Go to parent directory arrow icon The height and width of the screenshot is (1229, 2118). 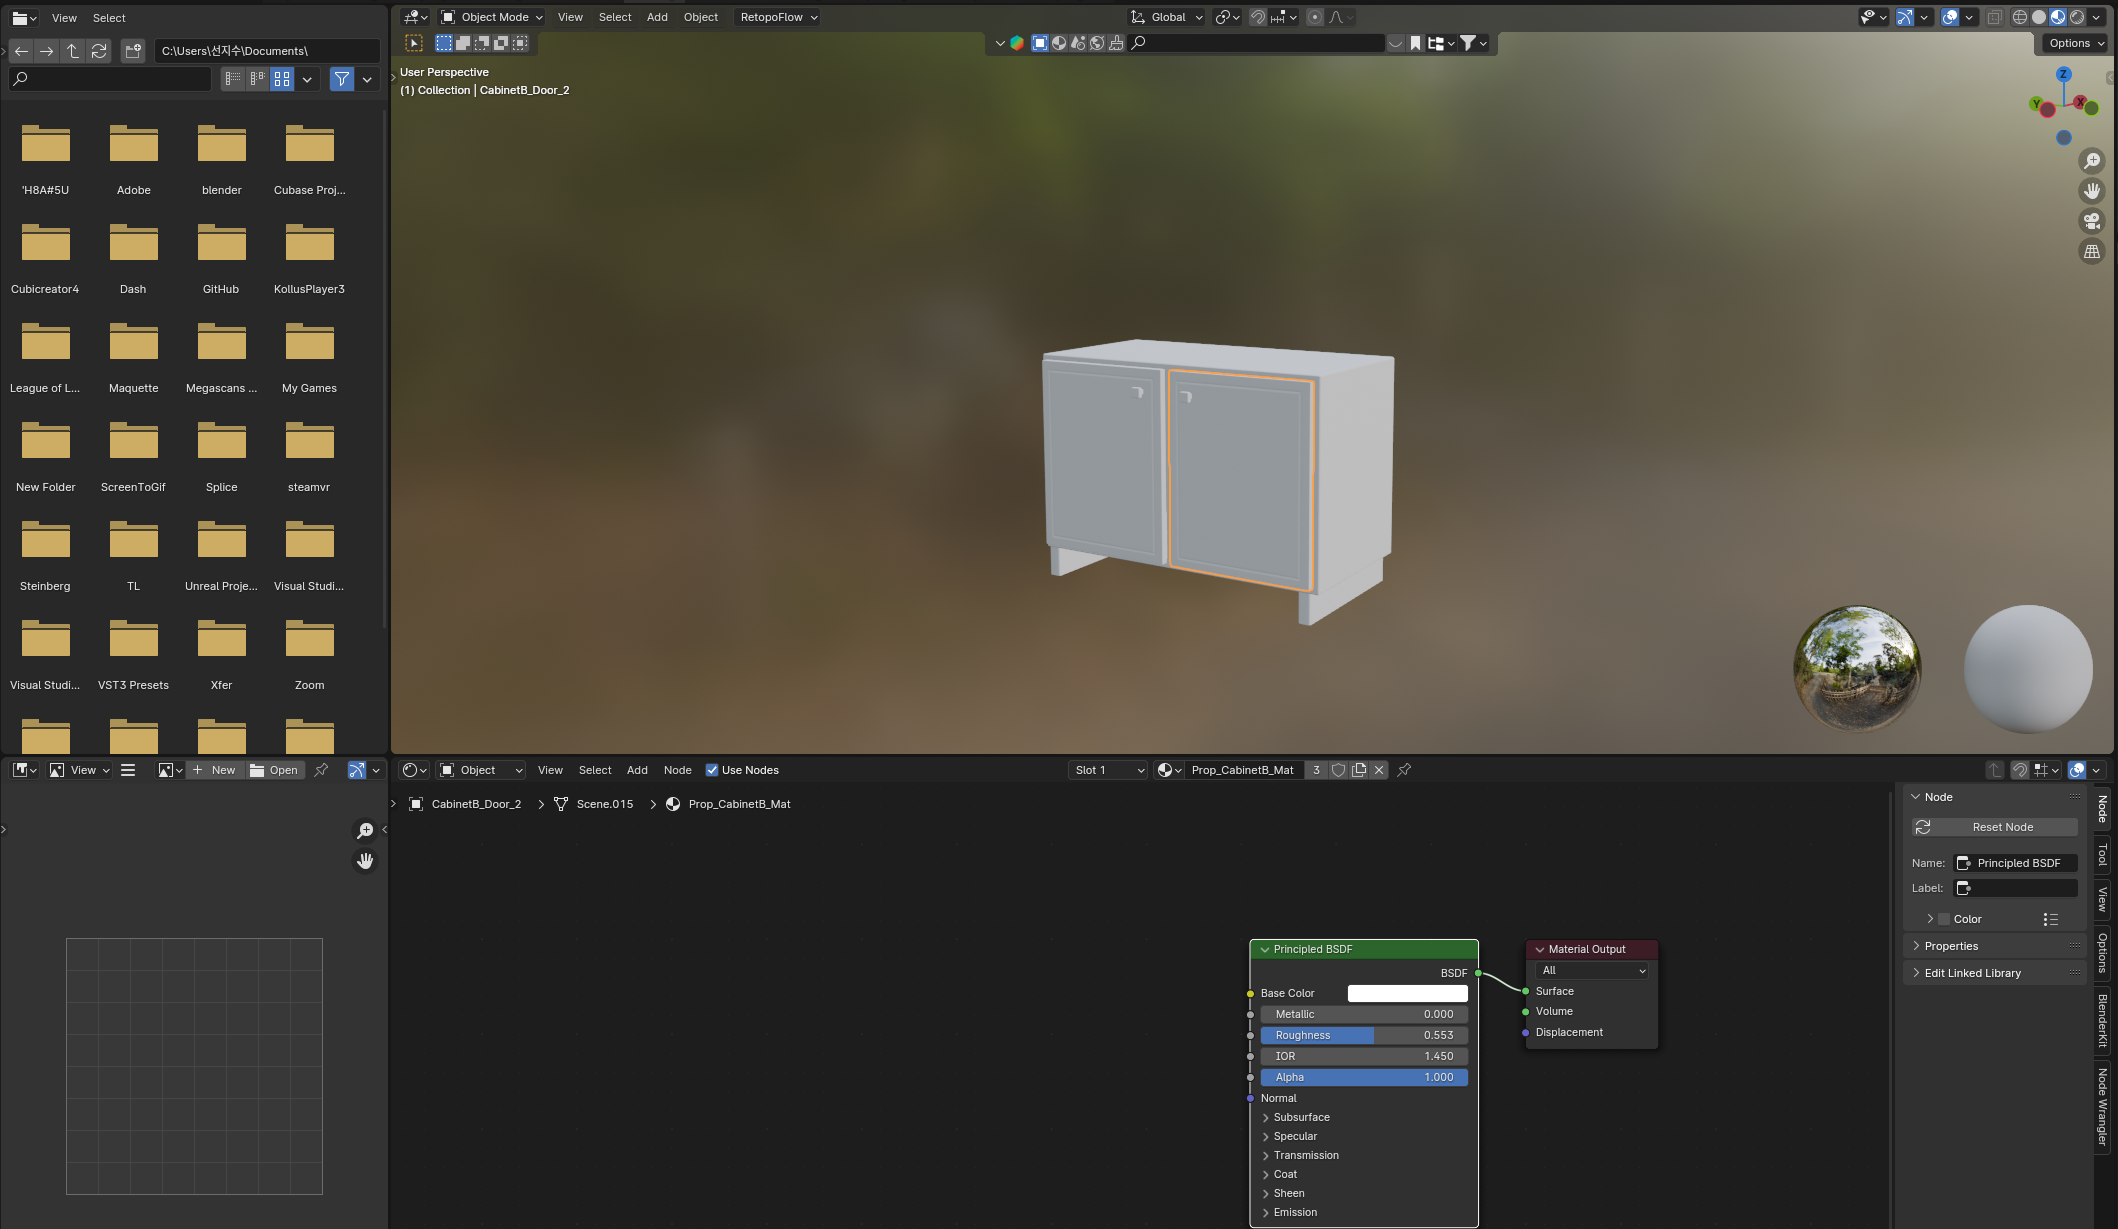(73, 51)
